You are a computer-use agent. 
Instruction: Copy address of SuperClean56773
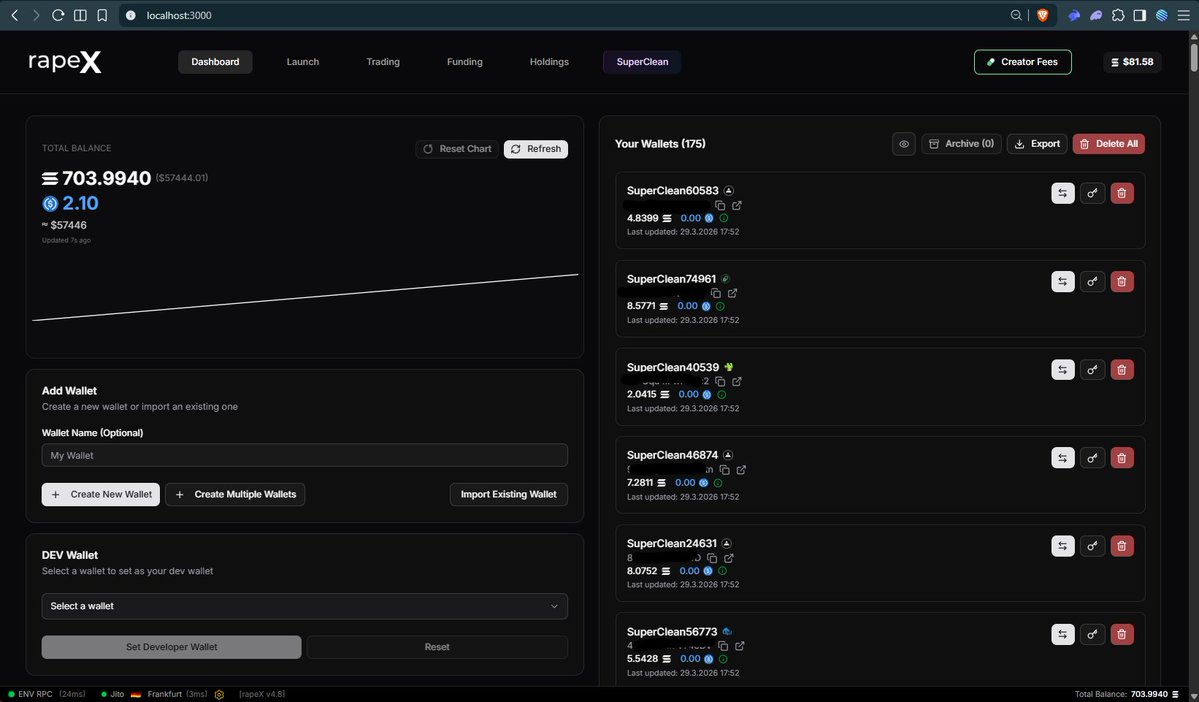pos(723,646)
